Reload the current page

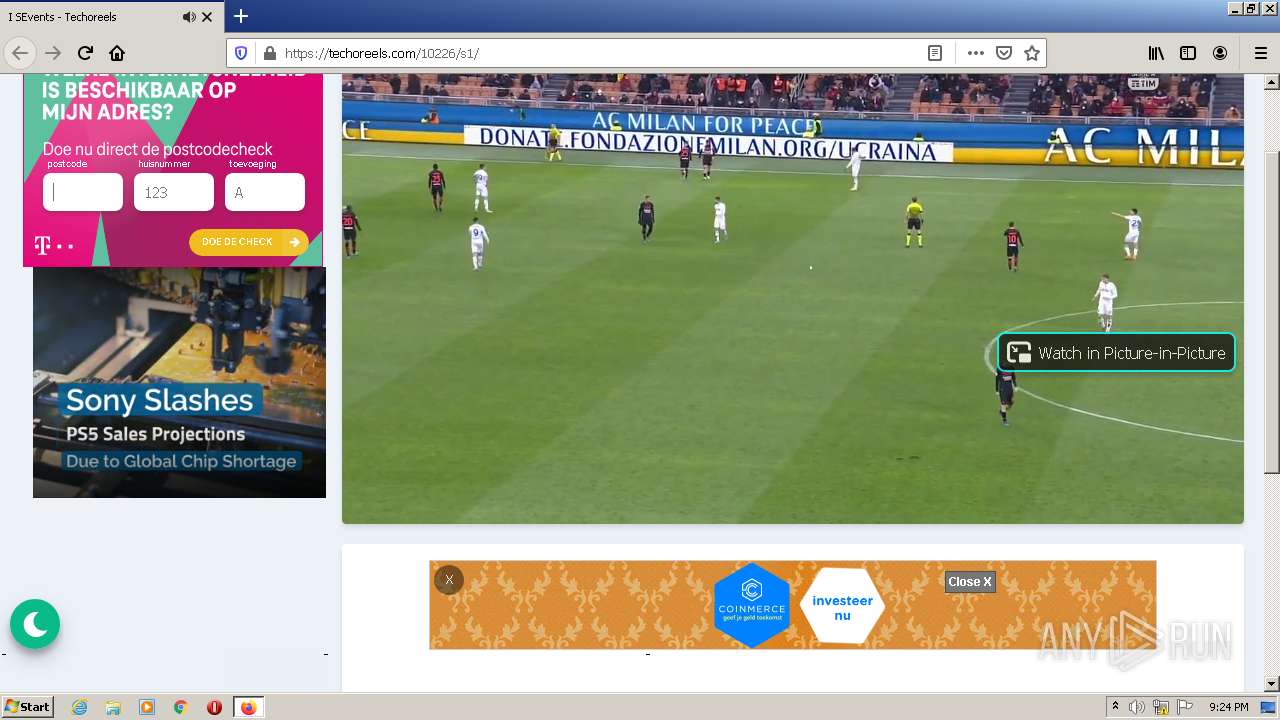[85, 53]
